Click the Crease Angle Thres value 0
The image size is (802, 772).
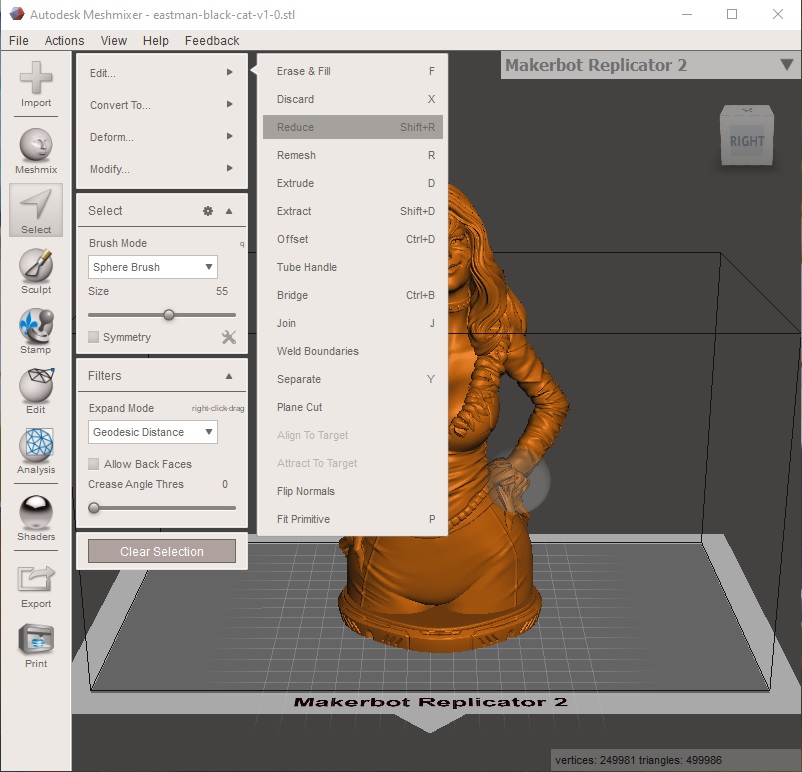[x=225, y=484]
